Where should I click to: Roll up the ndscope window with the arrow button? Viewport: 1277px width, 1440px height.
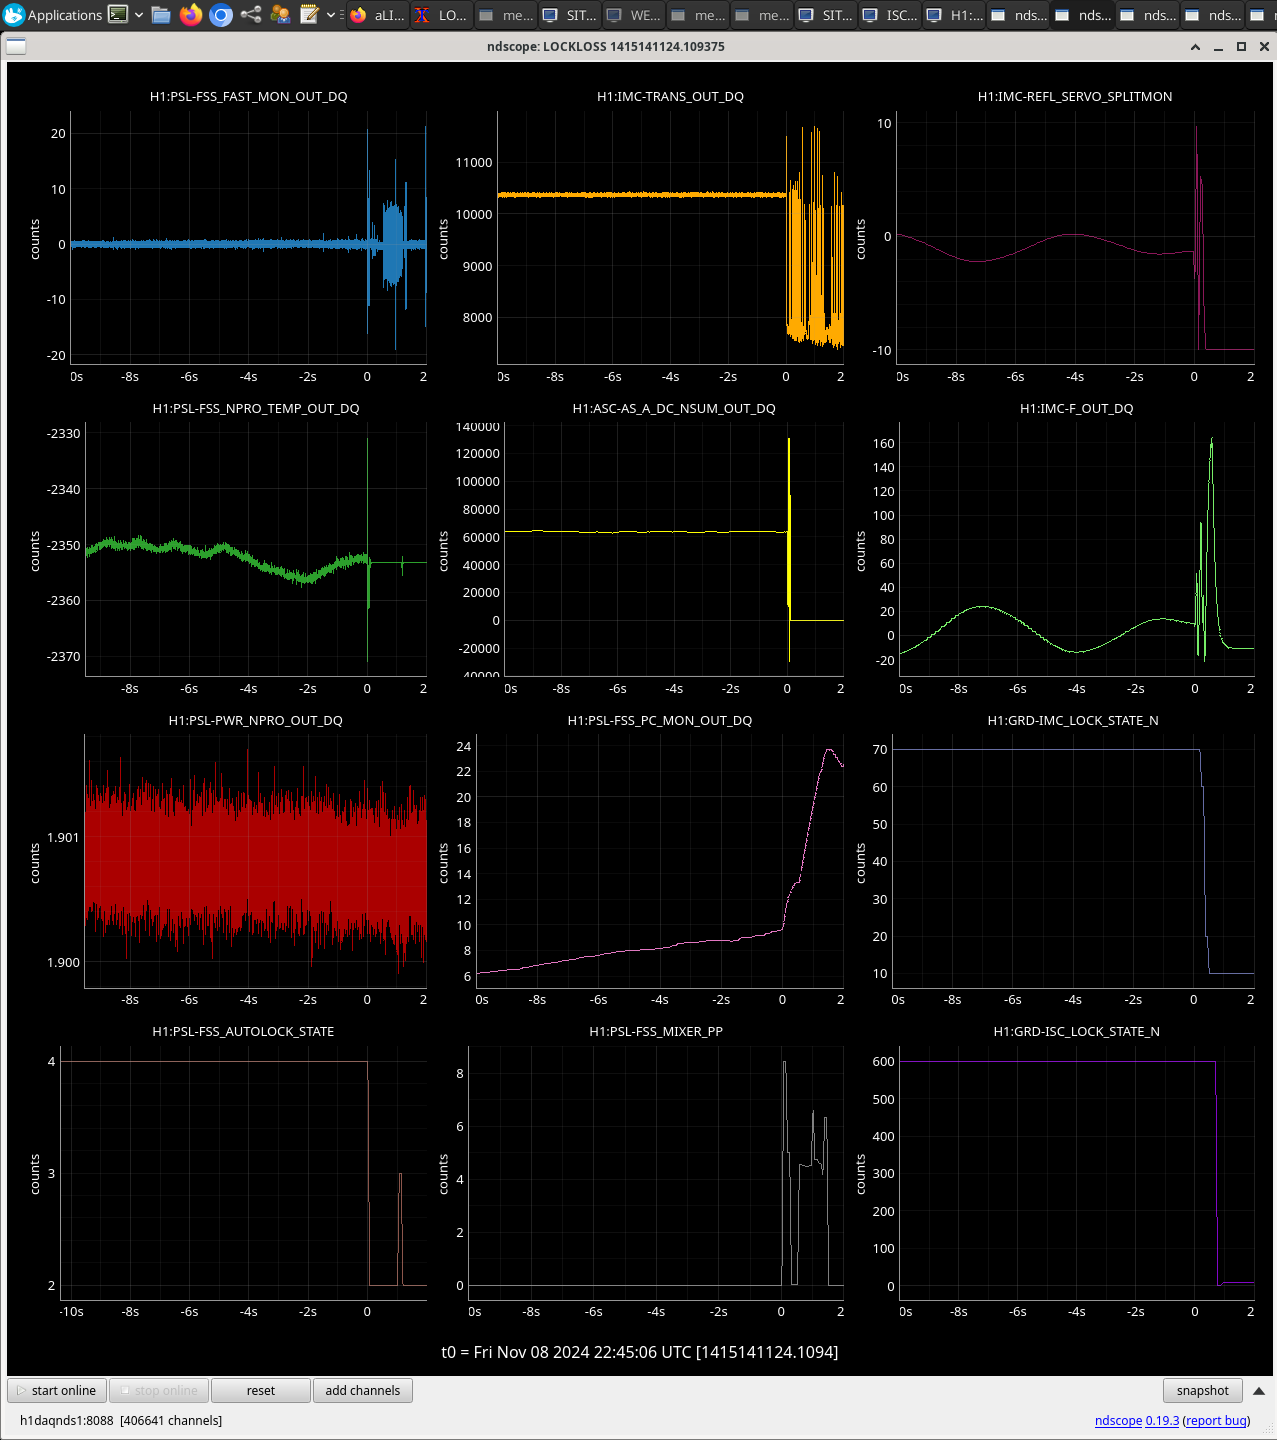point(1195,47)
